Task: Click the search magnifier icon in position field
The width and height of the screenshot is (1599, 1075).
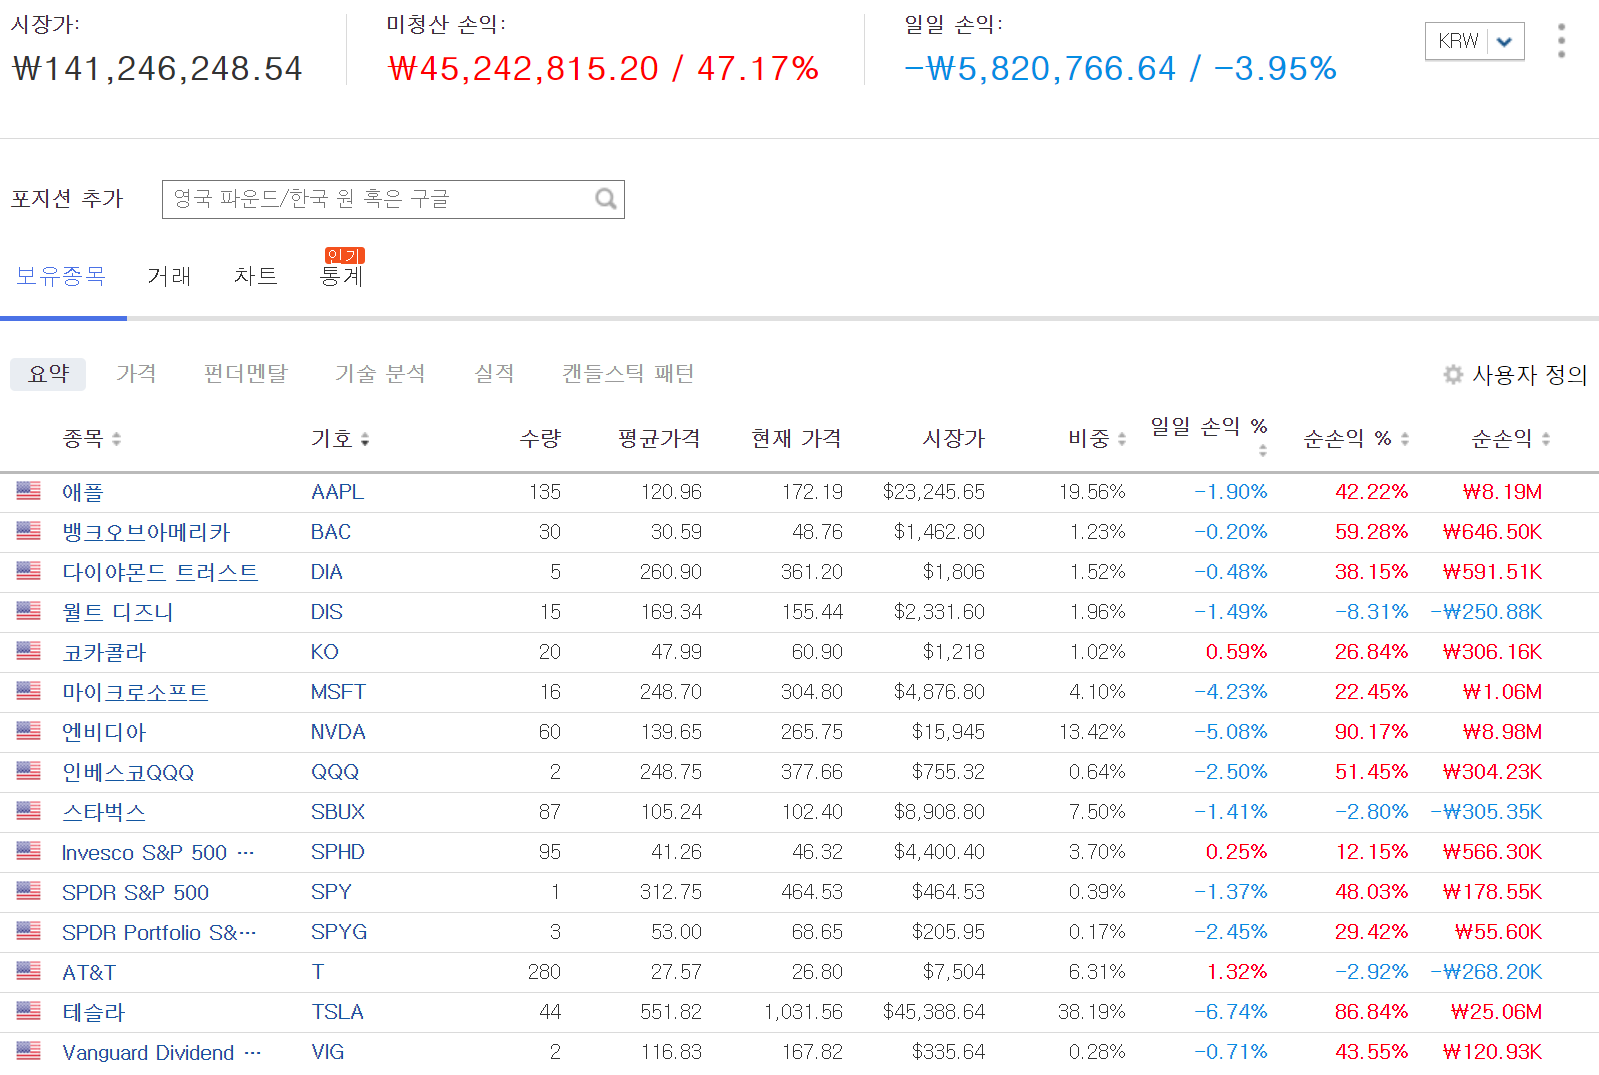Action: (x=605, y=198)
